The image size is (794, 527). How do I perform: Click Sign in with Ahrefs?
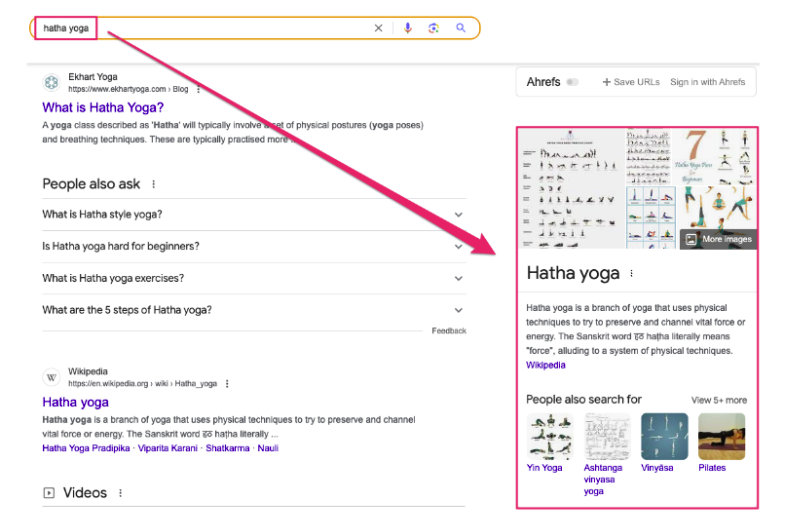[707, 82]
